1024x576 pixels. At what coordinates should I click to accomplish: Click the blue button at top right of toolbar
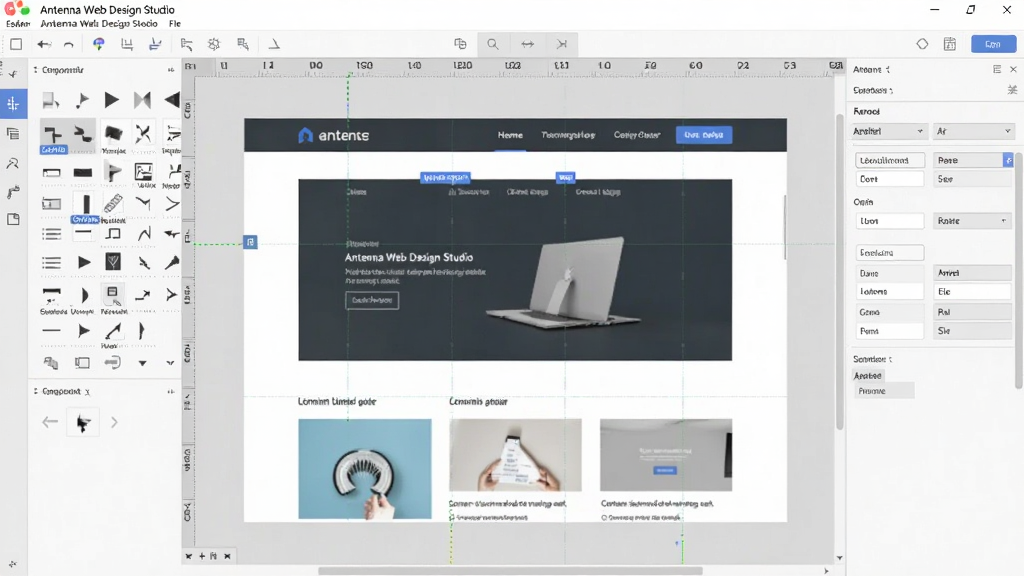[x=993, y=44]
